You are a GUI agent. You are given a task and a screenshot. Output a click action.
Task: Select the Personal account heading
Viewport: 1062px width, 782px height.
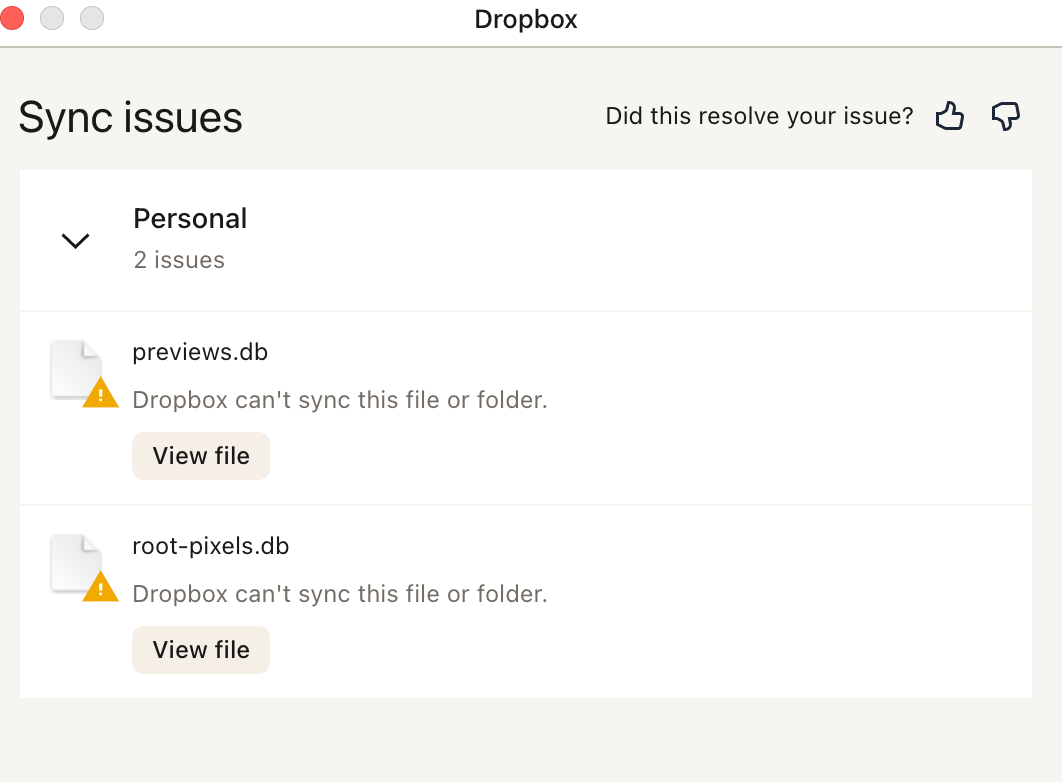click(x=190, y=219)
